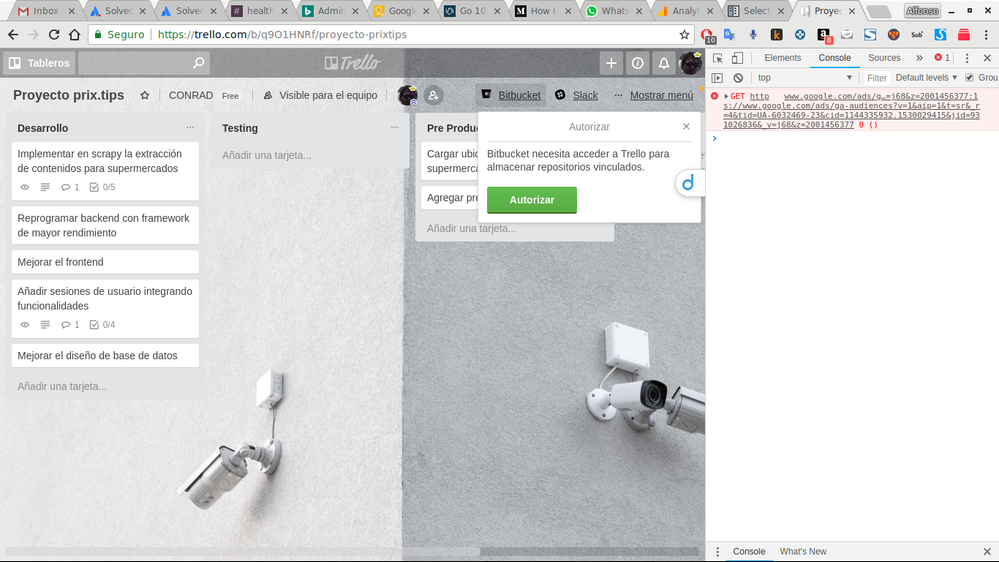Expand the GET error message triangle
Image resolution: width=999 pixels, height=562 pixels.
(726, 96)
